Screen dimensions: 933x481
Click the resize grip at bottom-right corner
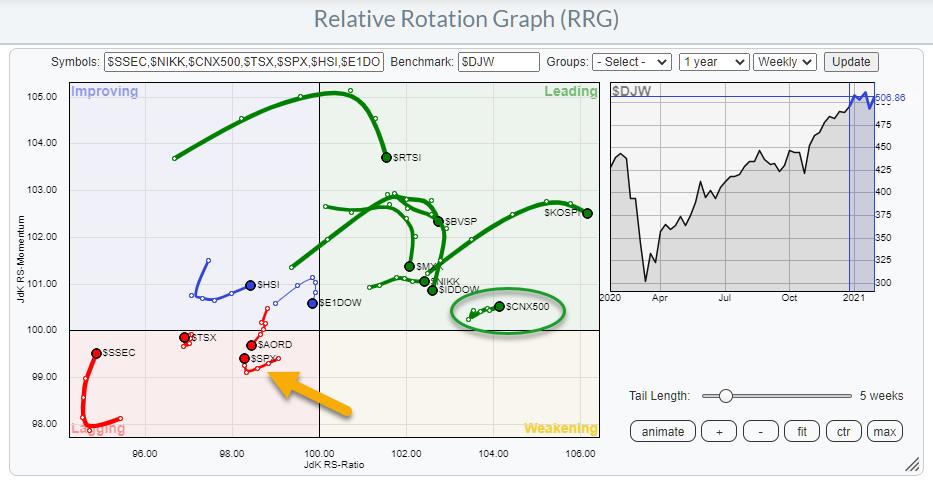tap(911, 463)
